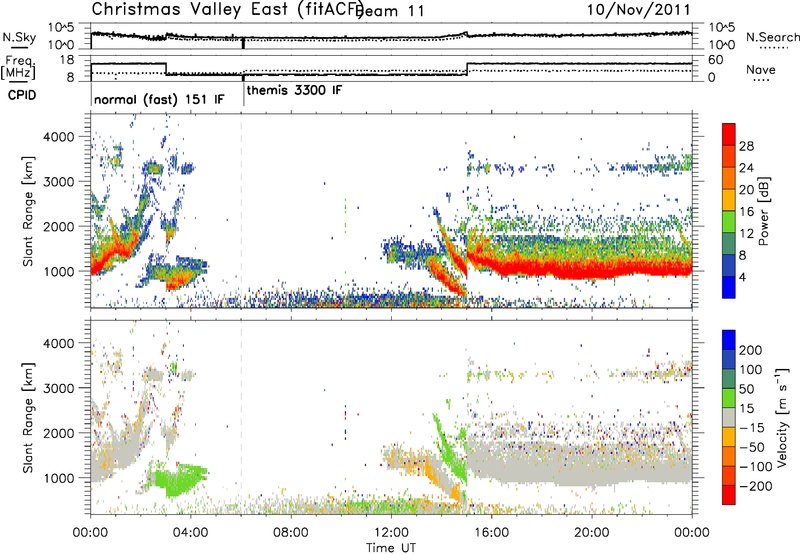Click the 'N.Sky' legend label
This screenshot has height=554, width=800.
[x=19, y=37]
